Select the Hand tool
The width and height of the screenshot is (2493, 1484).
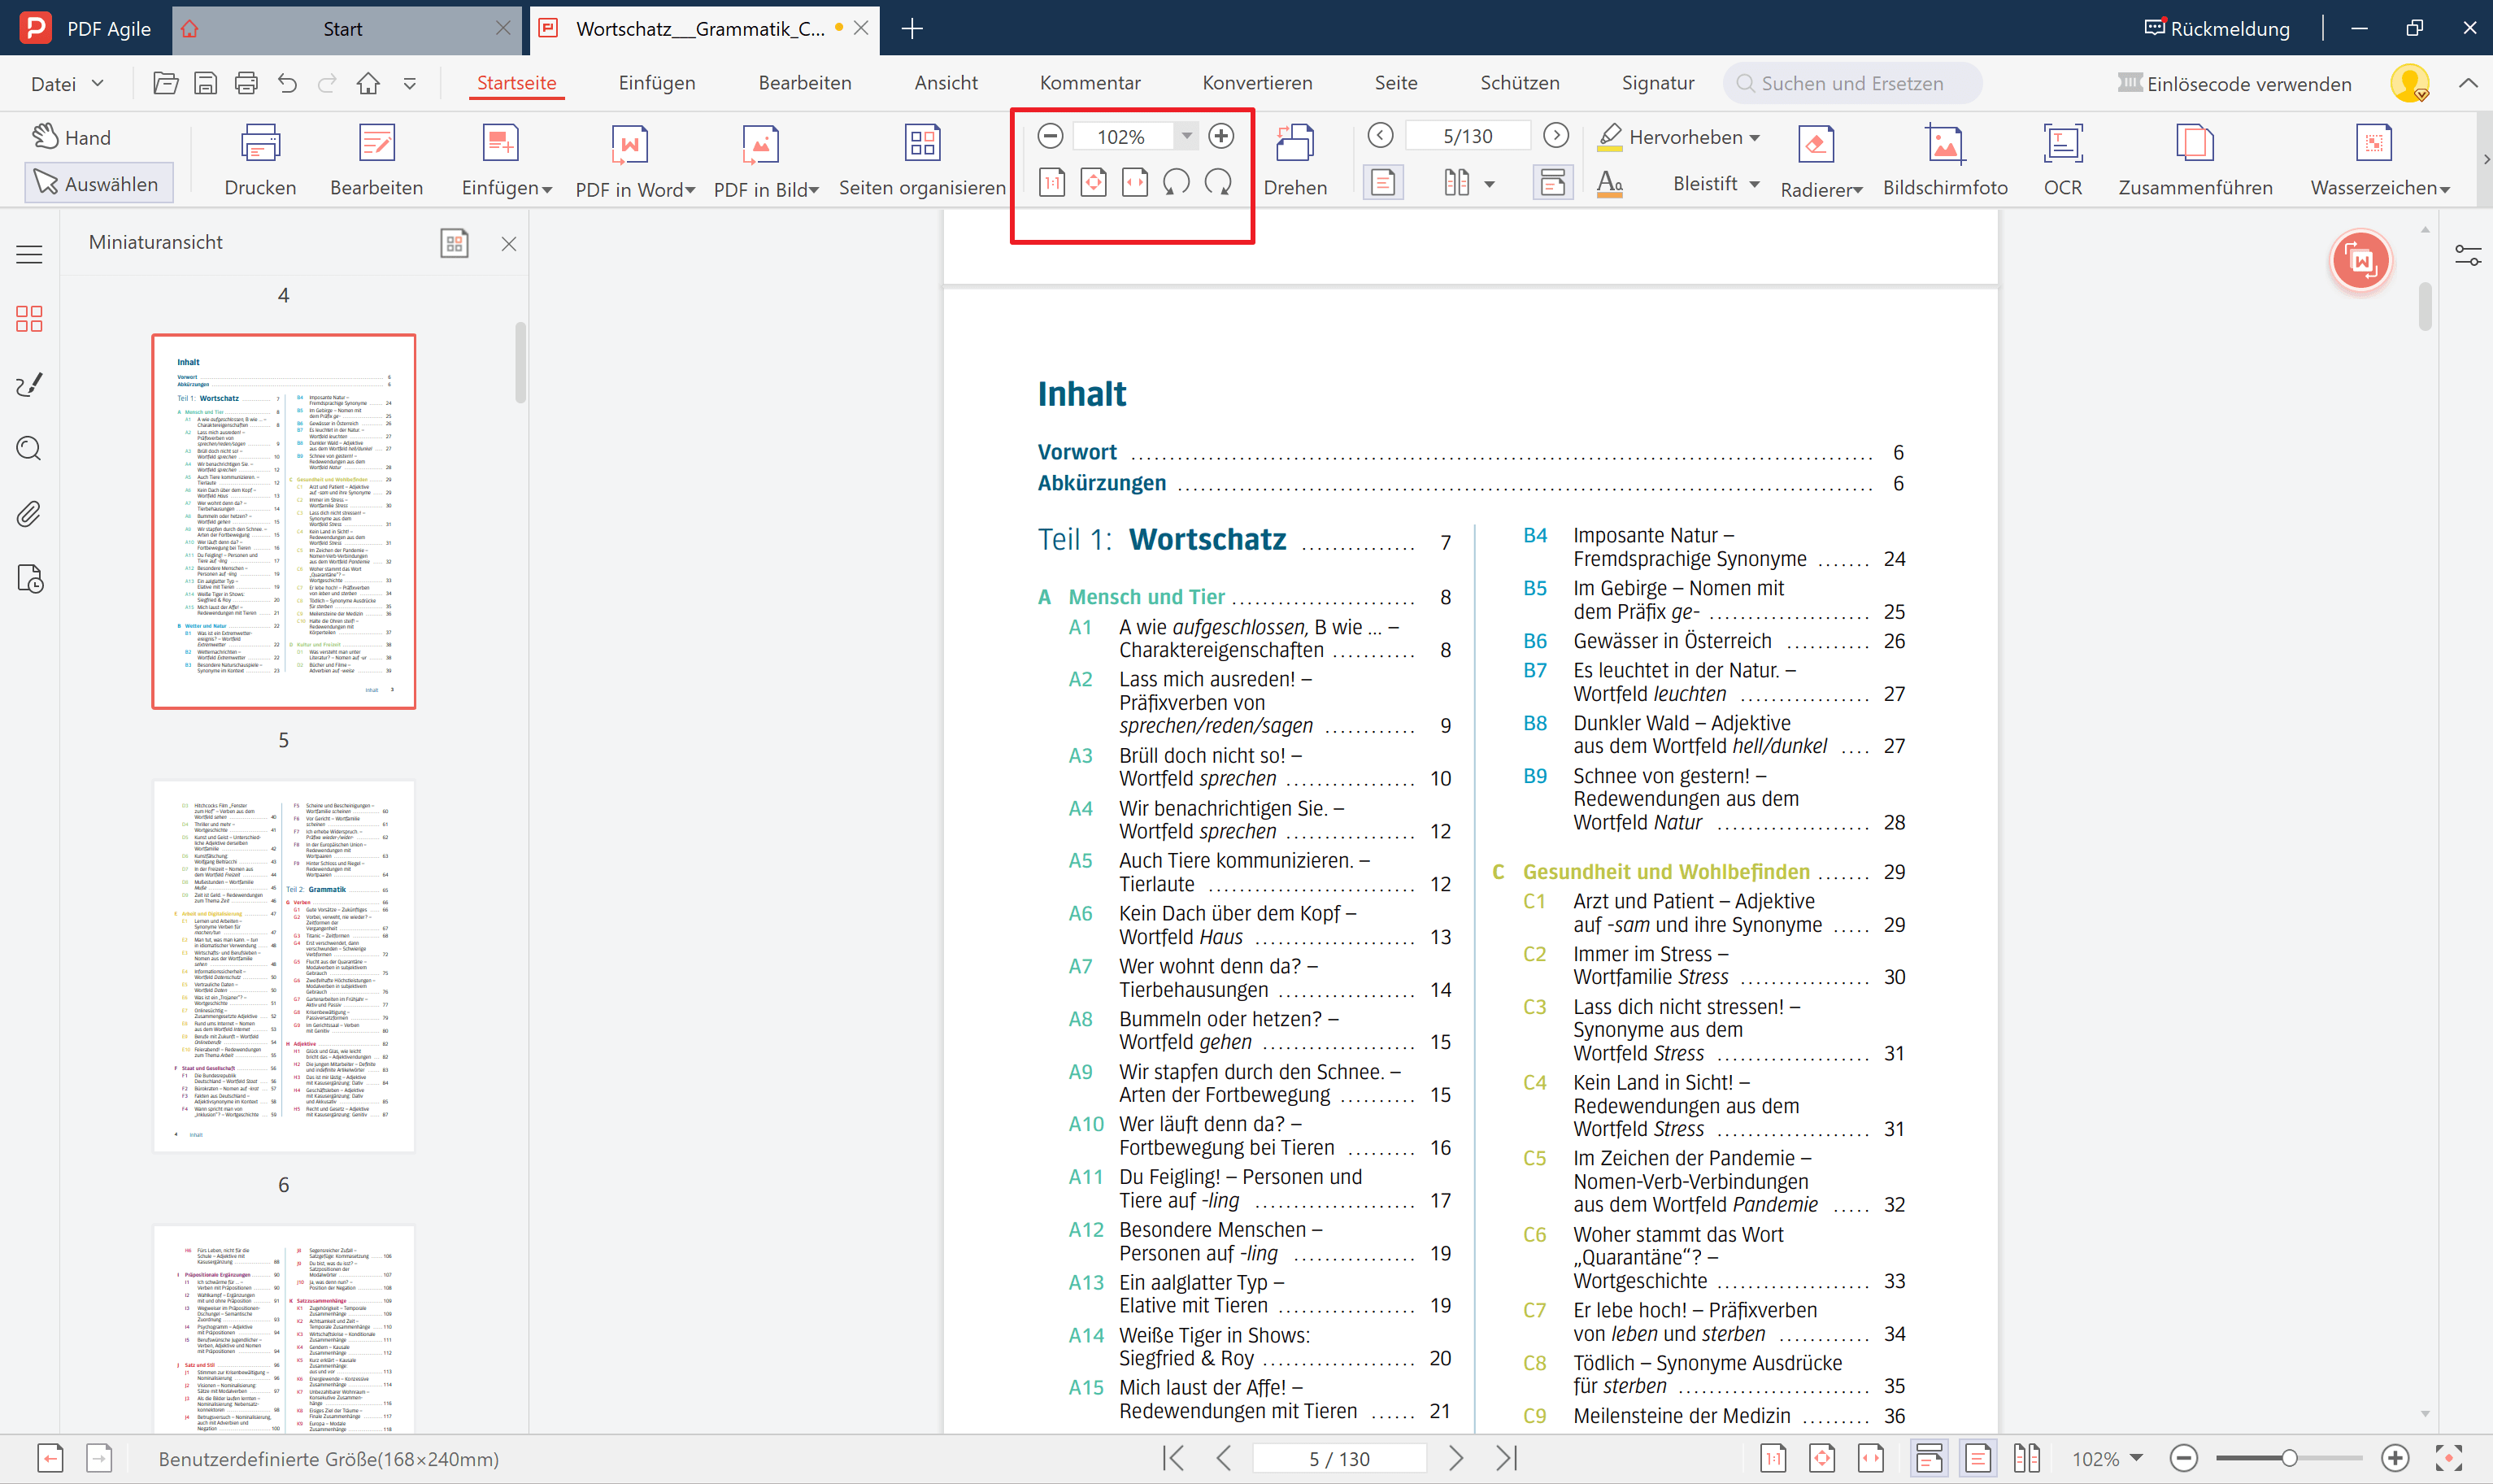71,137
